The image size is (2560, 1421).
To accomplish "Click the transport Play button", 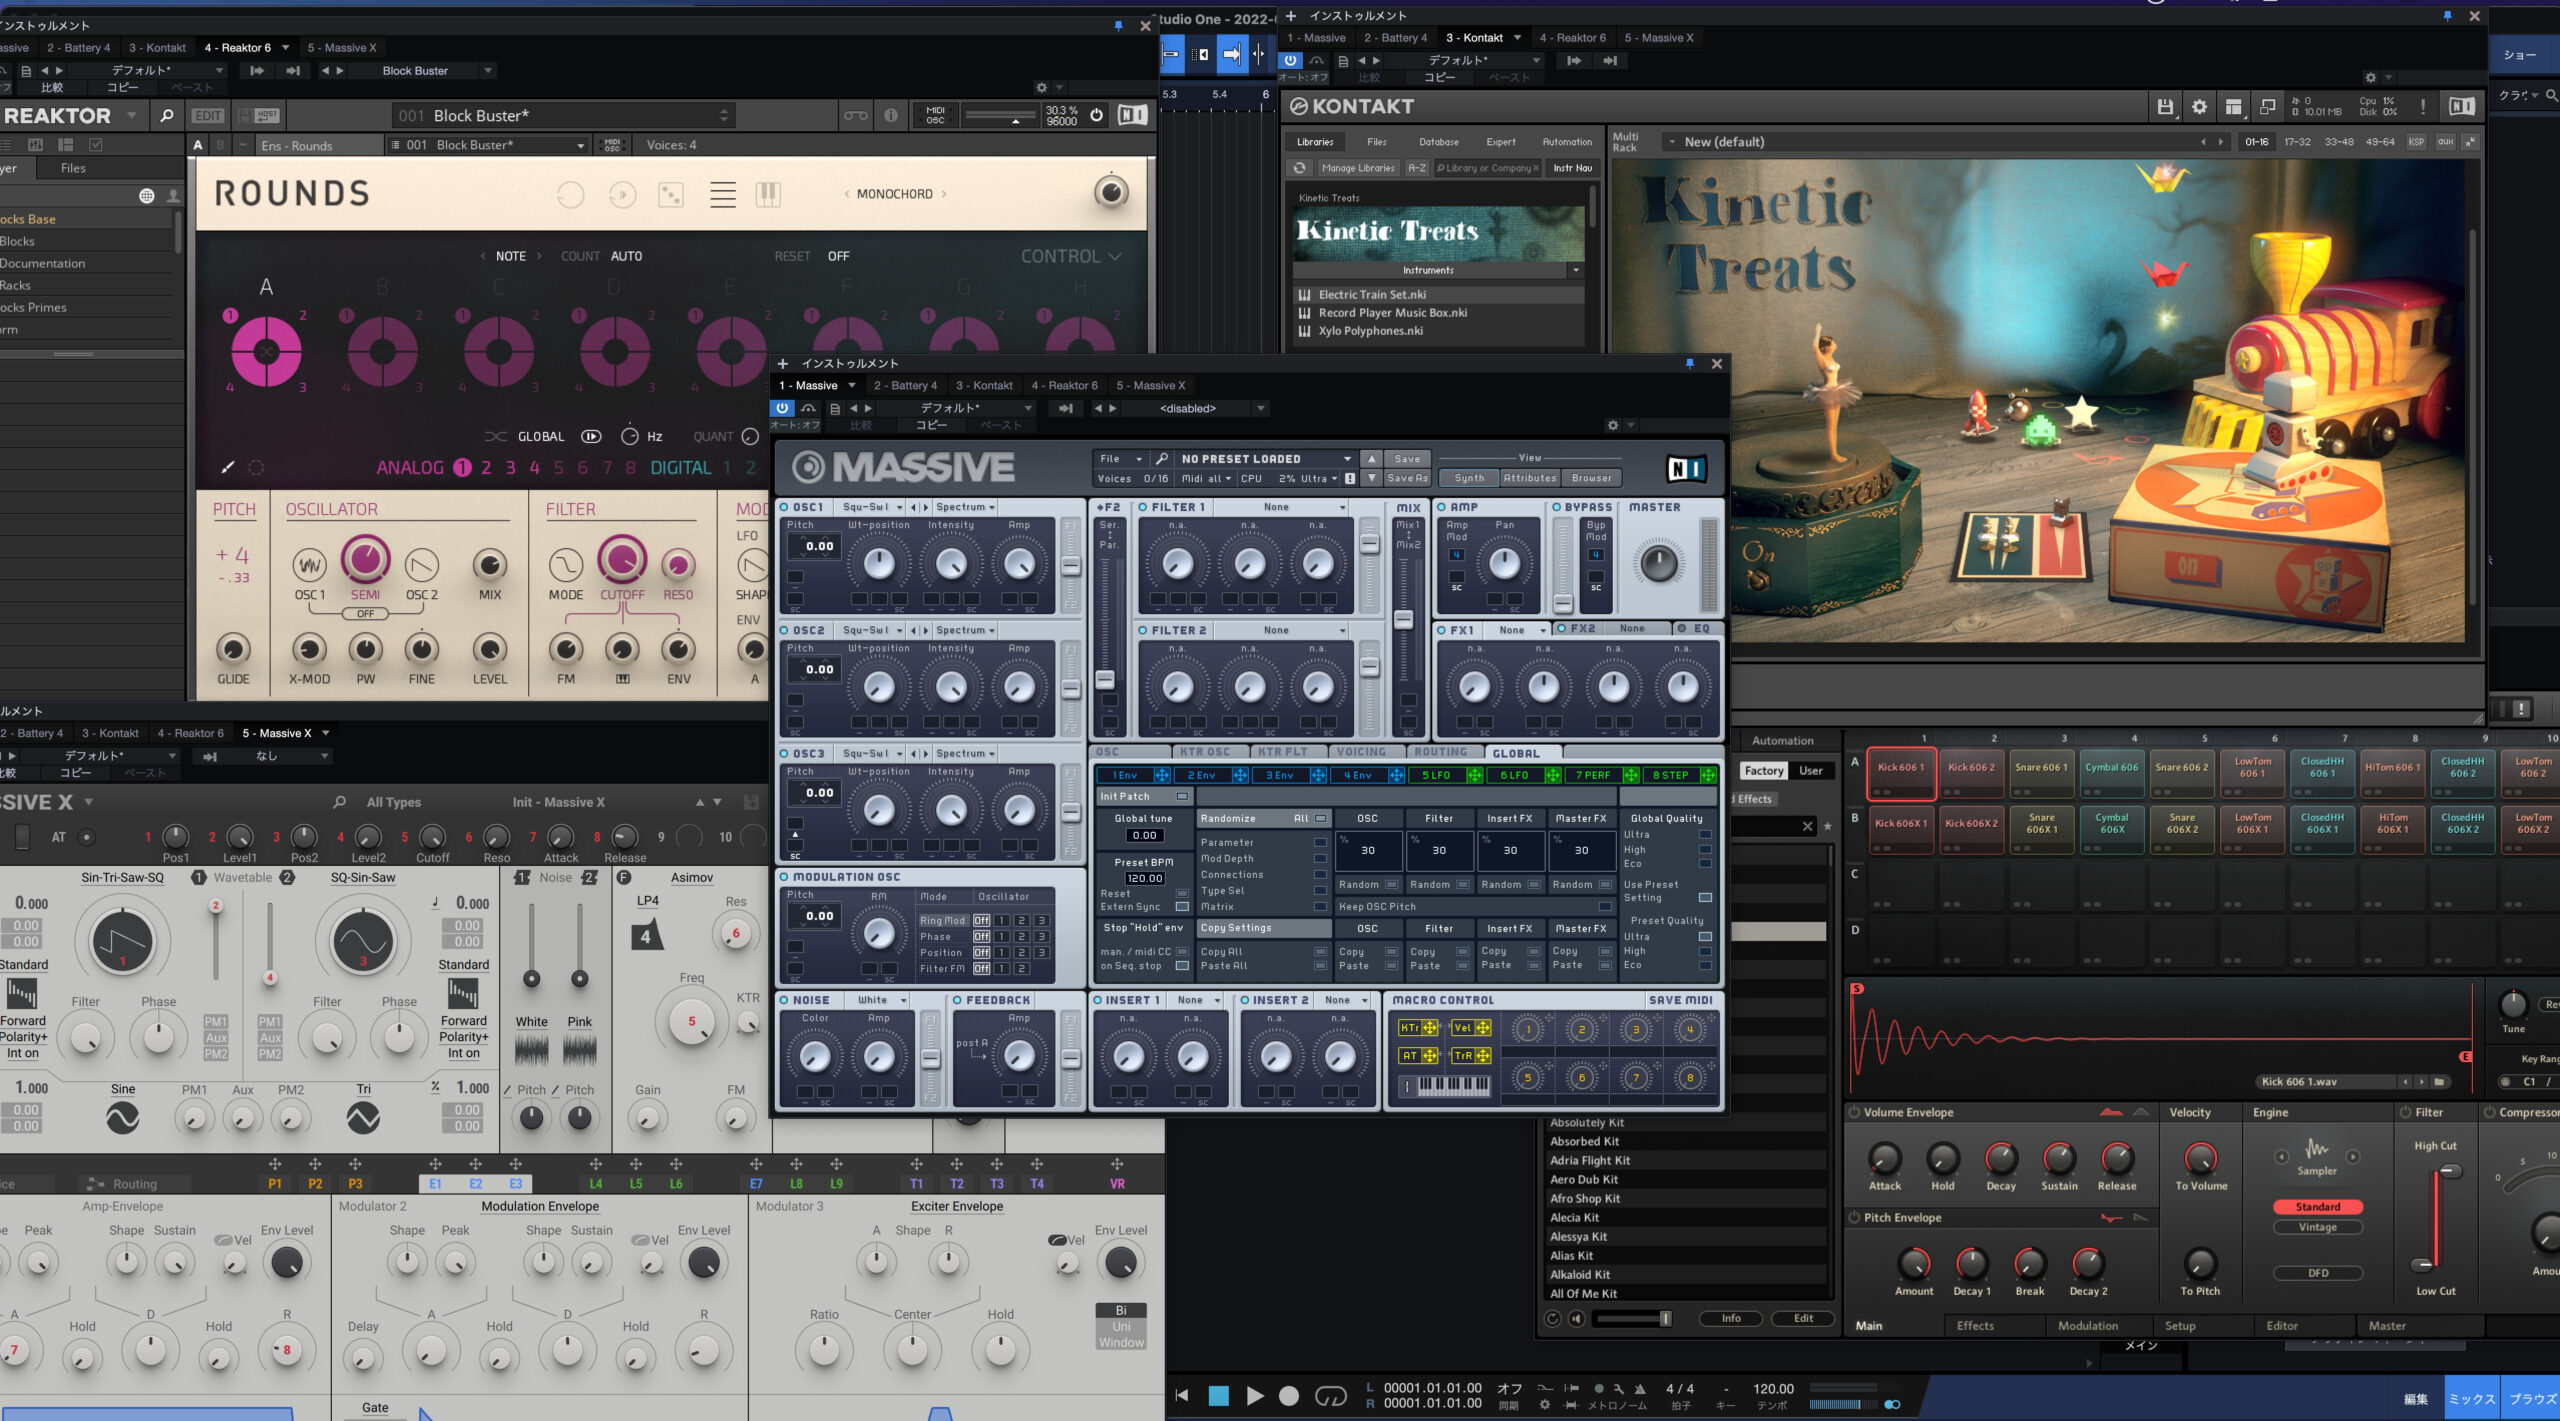I will 1254,1396.
